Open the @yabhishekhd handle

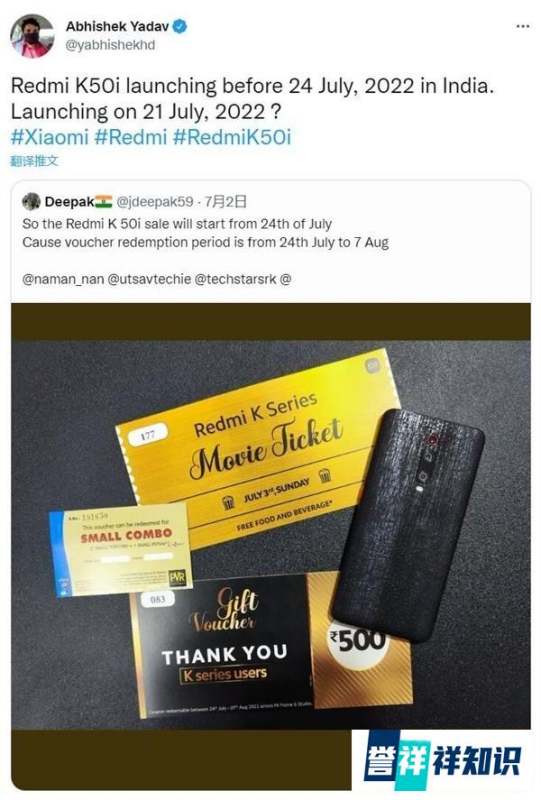pyautogui.click(x=110, y=45)
